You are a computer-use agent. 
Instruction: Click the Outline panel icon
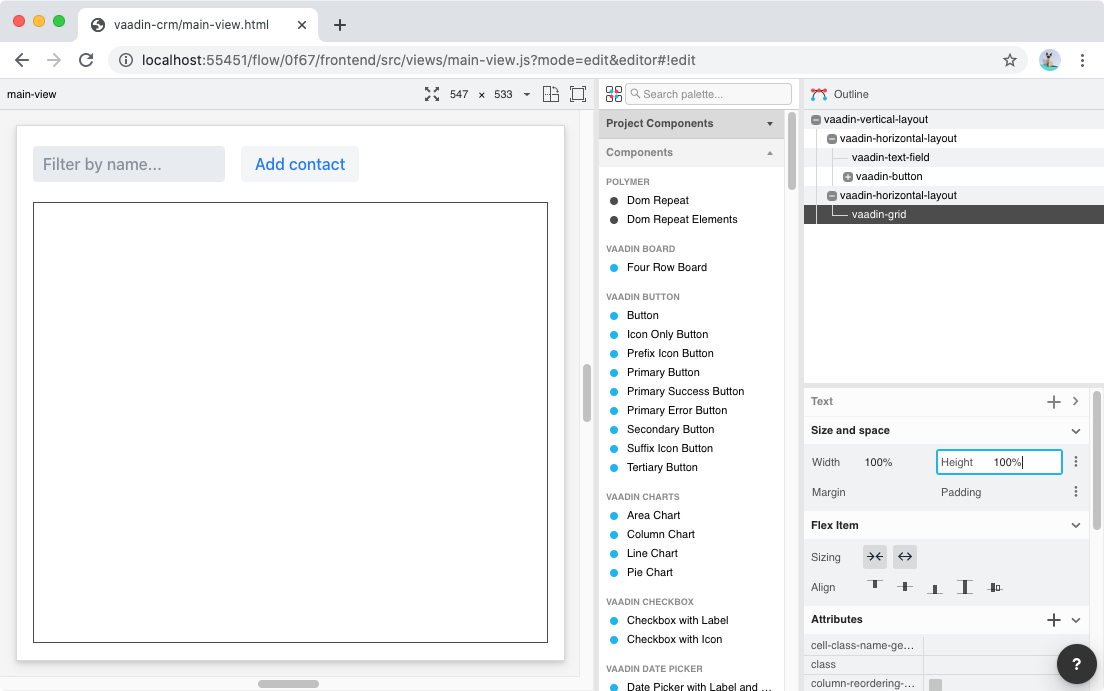click(819, 94)
